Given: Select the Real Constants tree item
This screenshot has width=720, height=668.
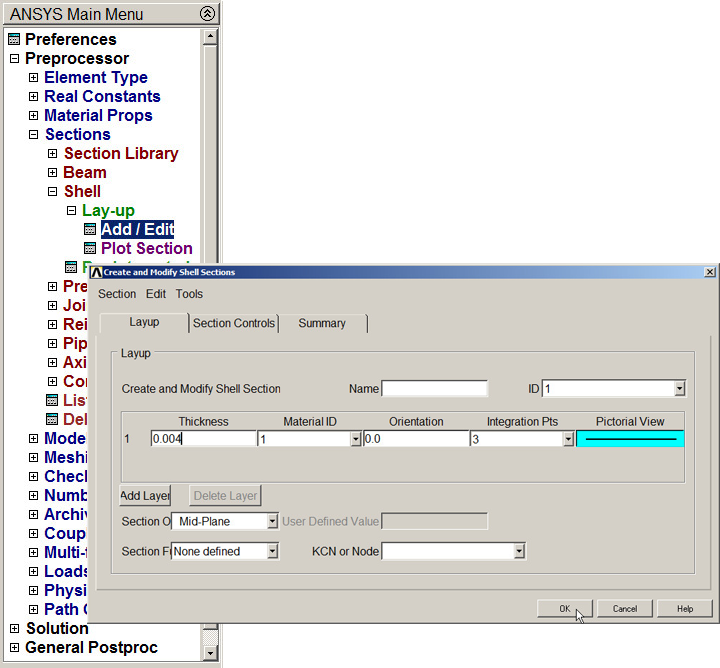Looking at the screenshot, I should coord(102,97).
